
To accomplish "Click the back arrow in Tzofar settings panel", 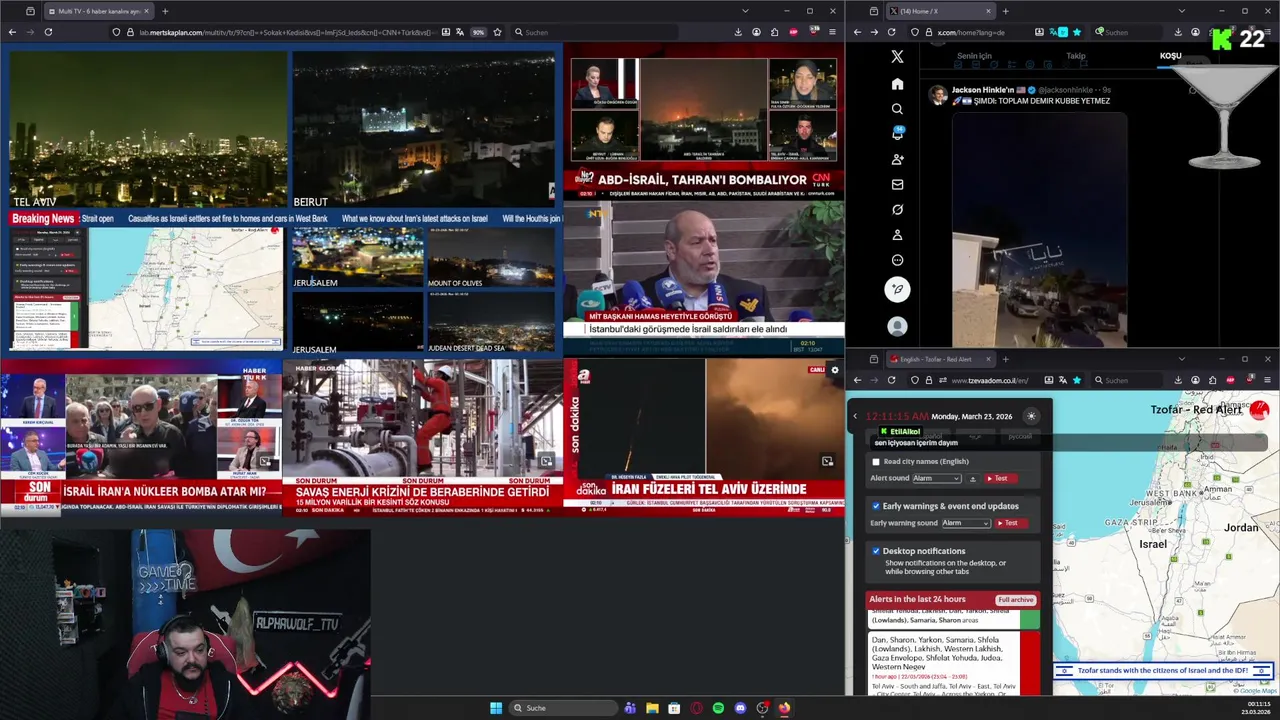I will point(855,416).
